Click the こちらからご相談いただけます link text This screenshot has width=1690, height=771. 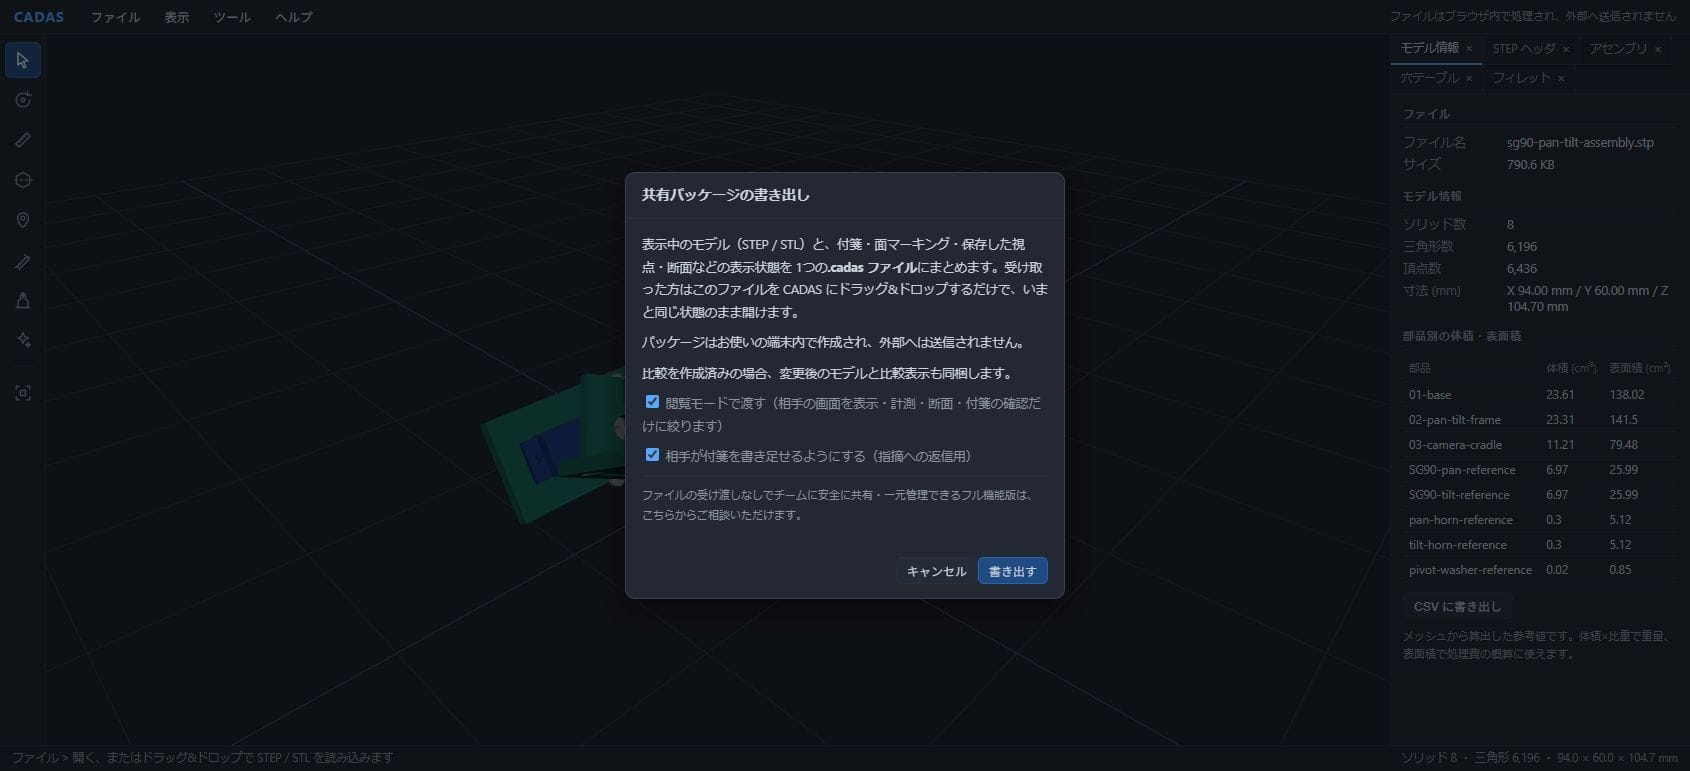pyautogui.click(x=721, y=516)
